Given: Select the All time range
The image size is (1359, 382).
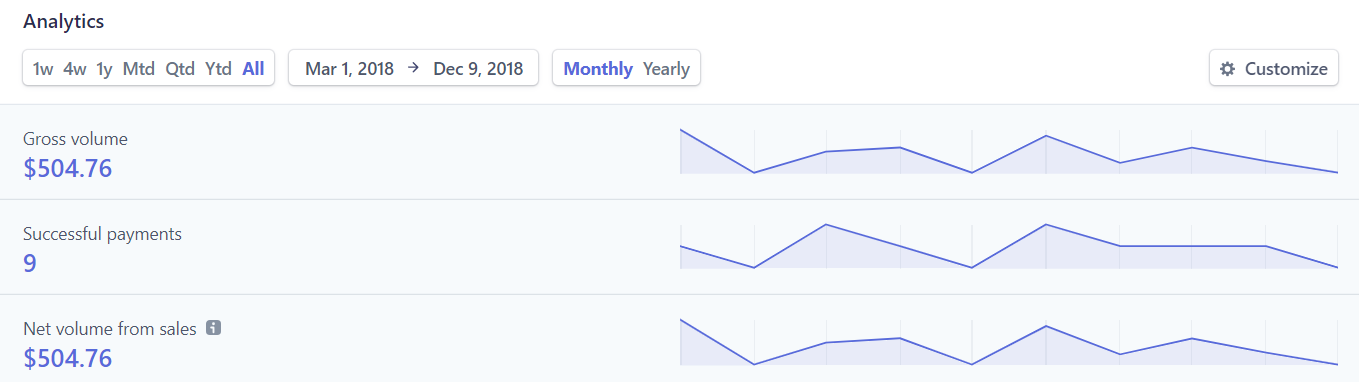Looking at the screenshot, I should (253, 69).
